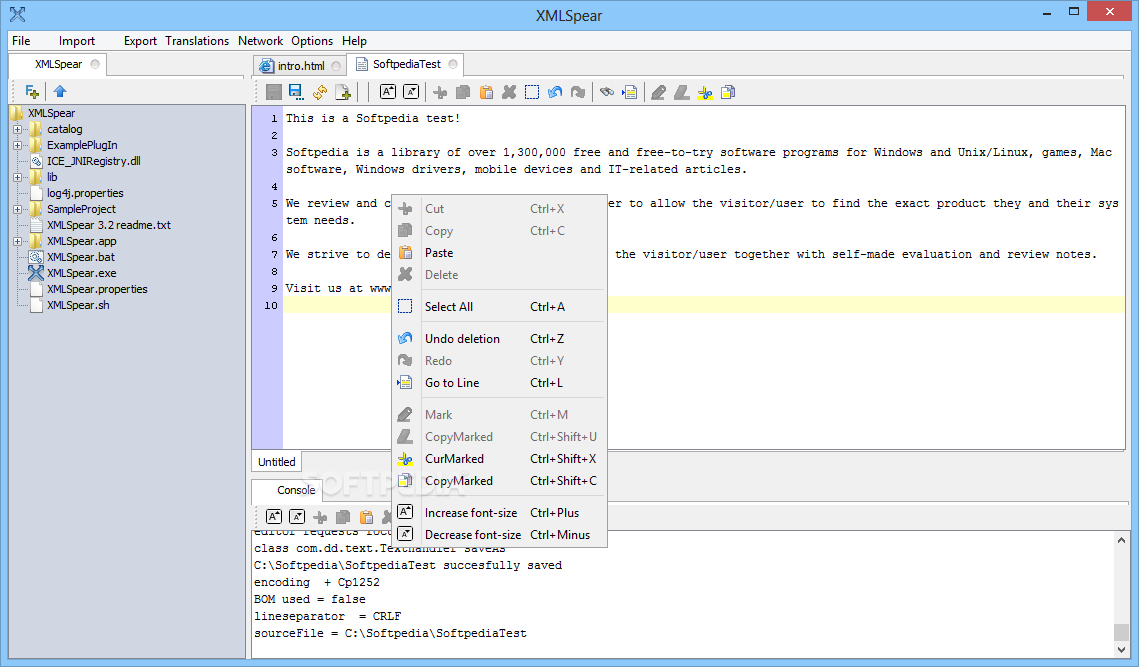Image resolution: width=1139 pixels, height=667 pixels.
Task: Open the Network menu
Action: pos(260,41)
